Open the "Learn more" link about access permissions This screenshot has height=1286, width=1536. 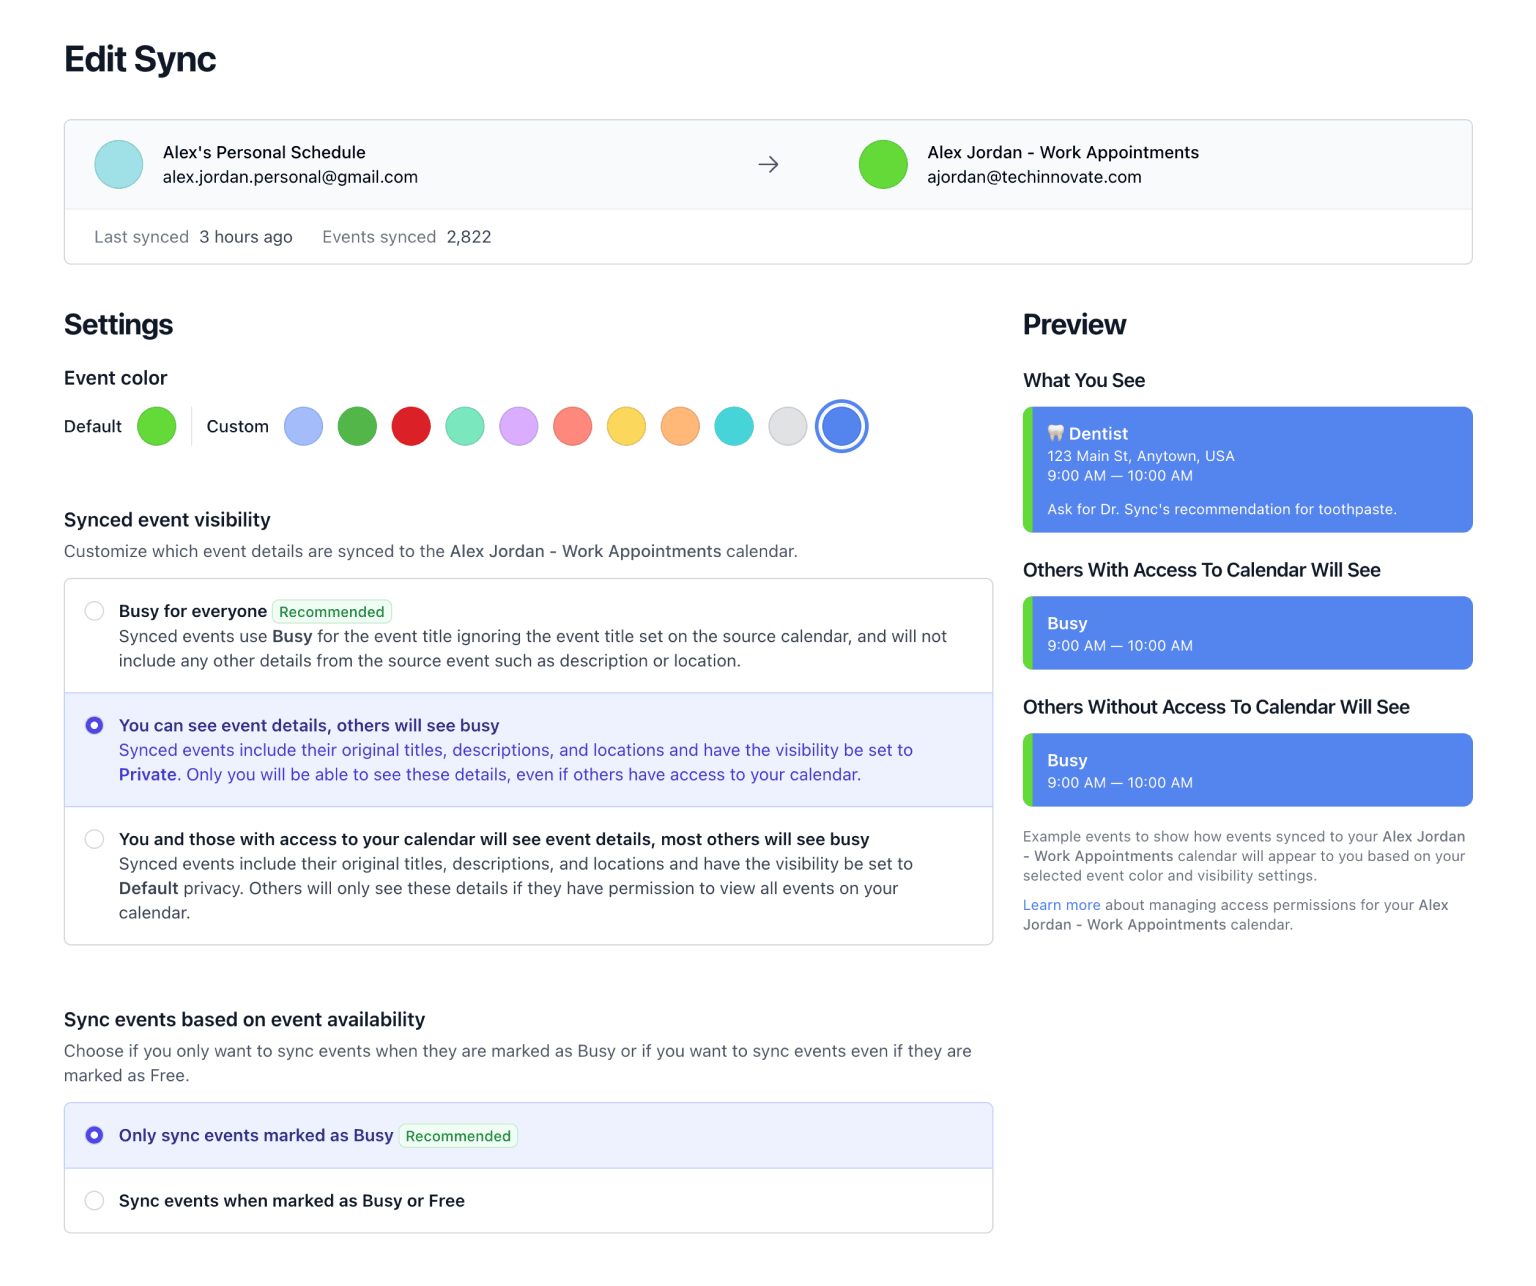point(1061,905)
